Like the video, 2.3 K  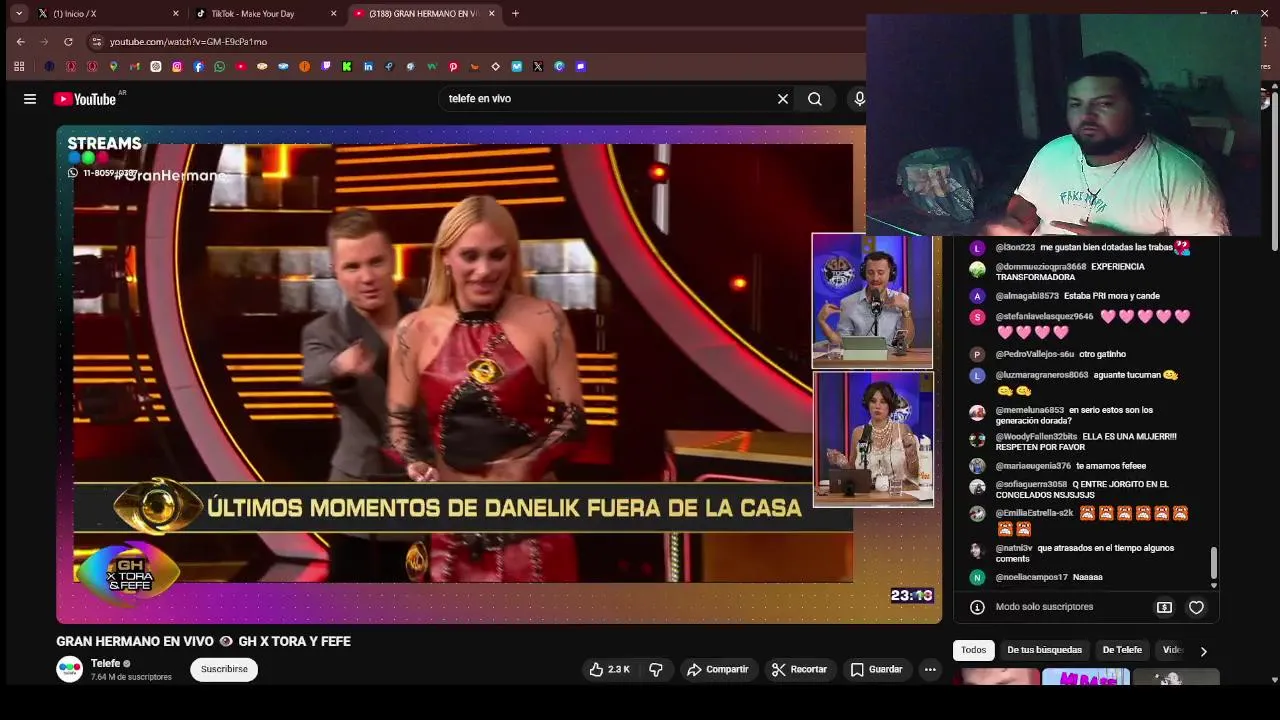click(609, 670)
